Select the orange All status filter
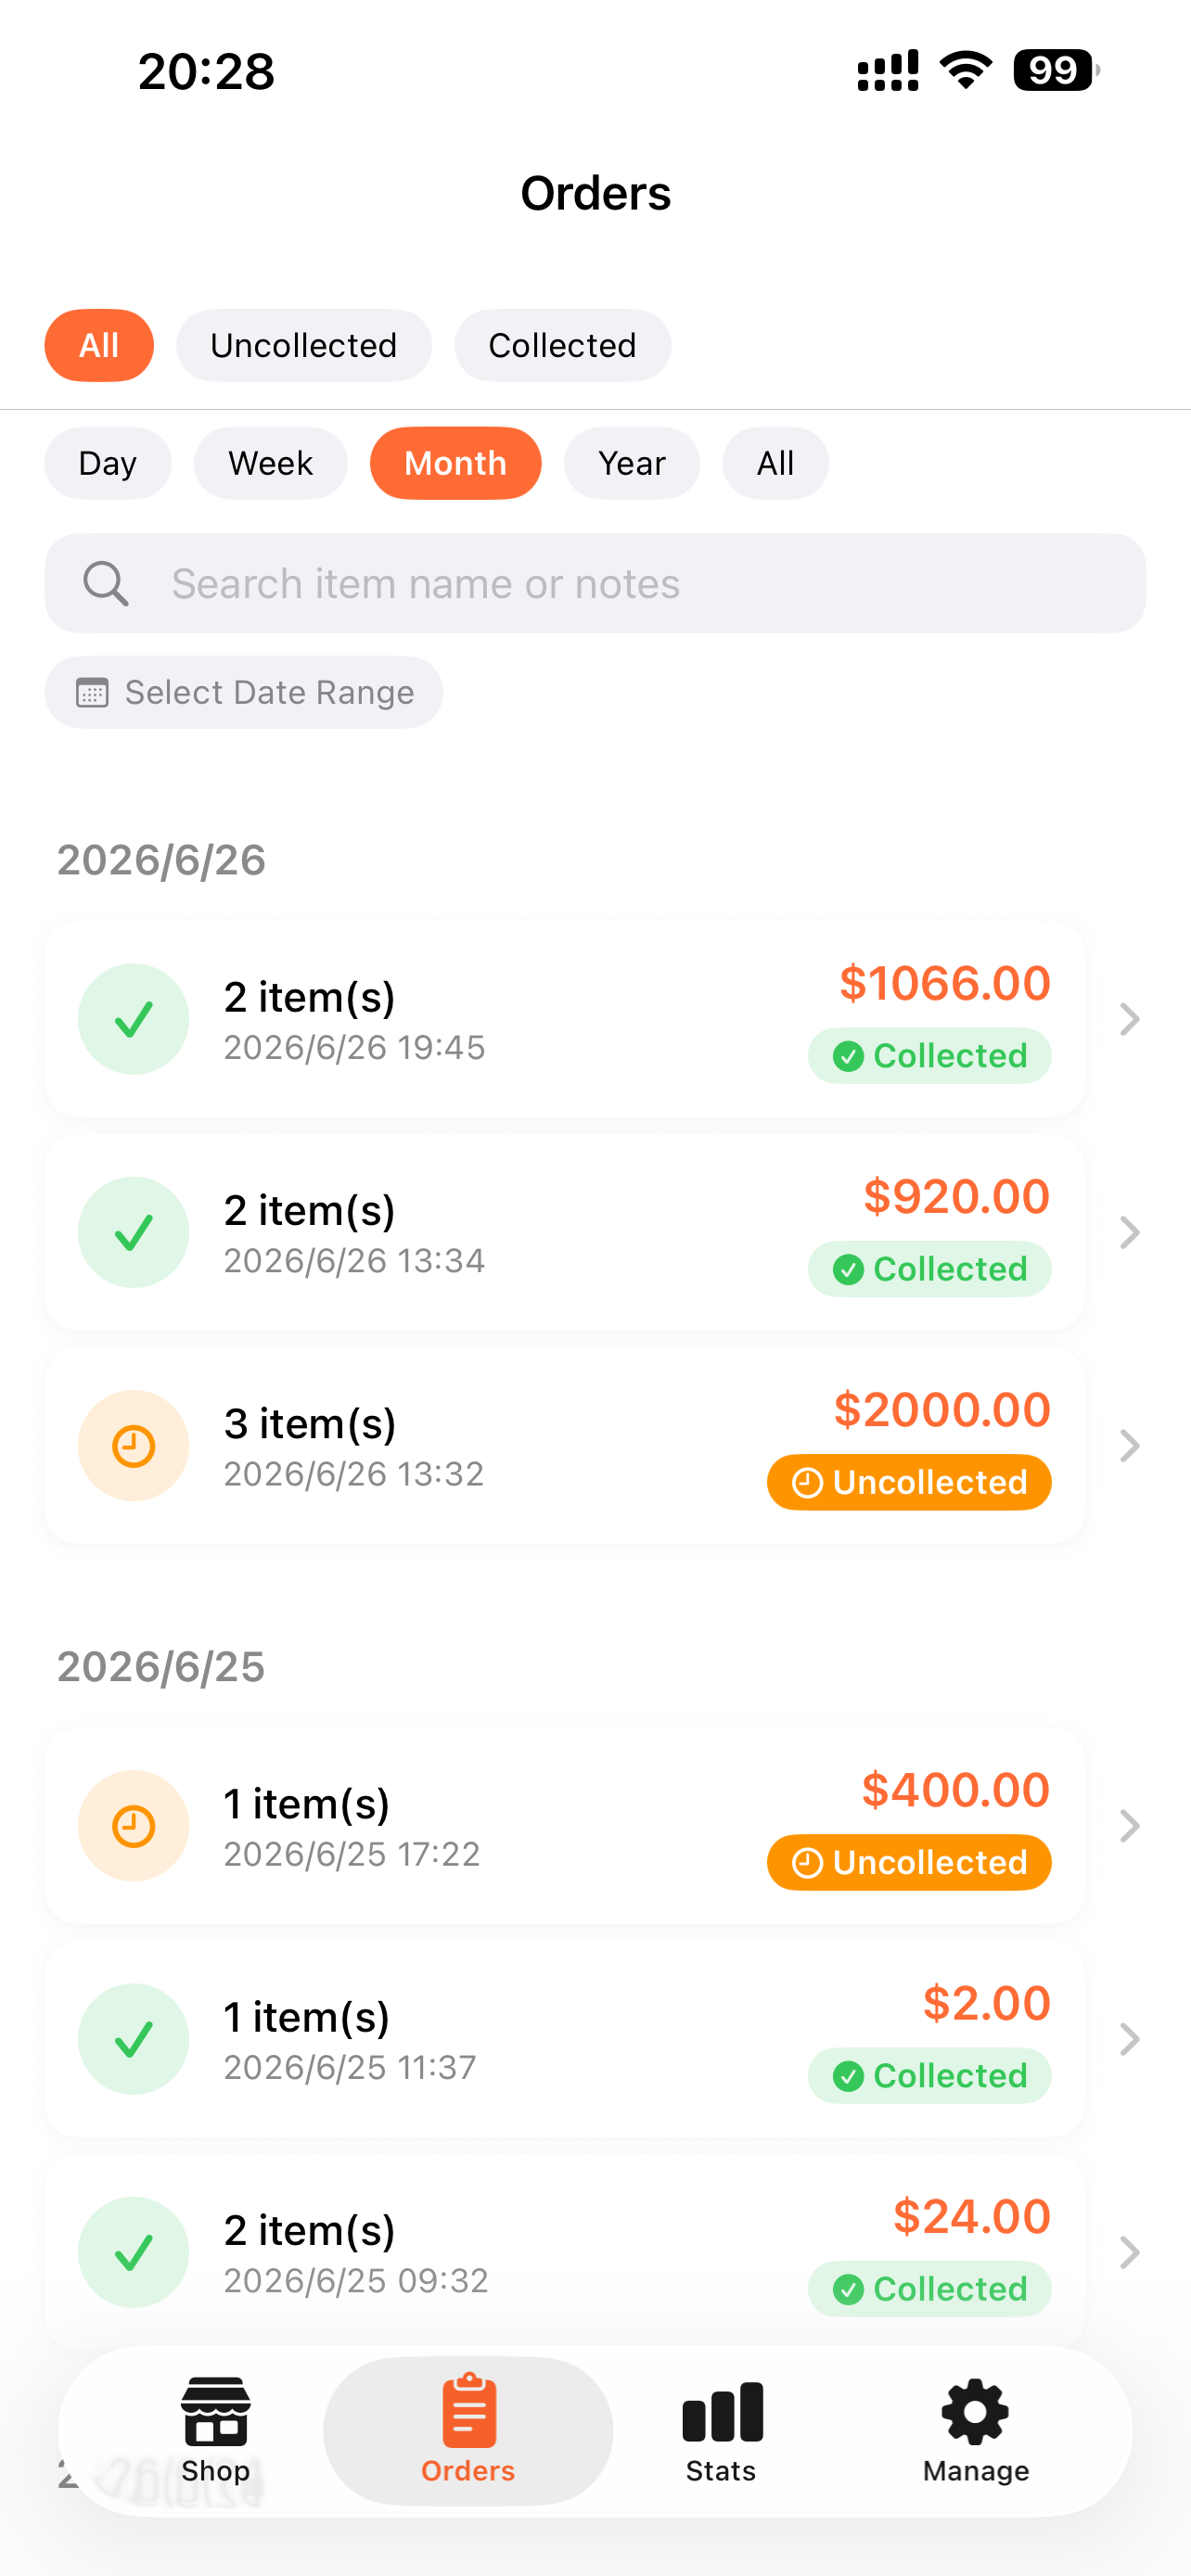The width and height of the screenshot is (1191, 2576). coord(99,345)
